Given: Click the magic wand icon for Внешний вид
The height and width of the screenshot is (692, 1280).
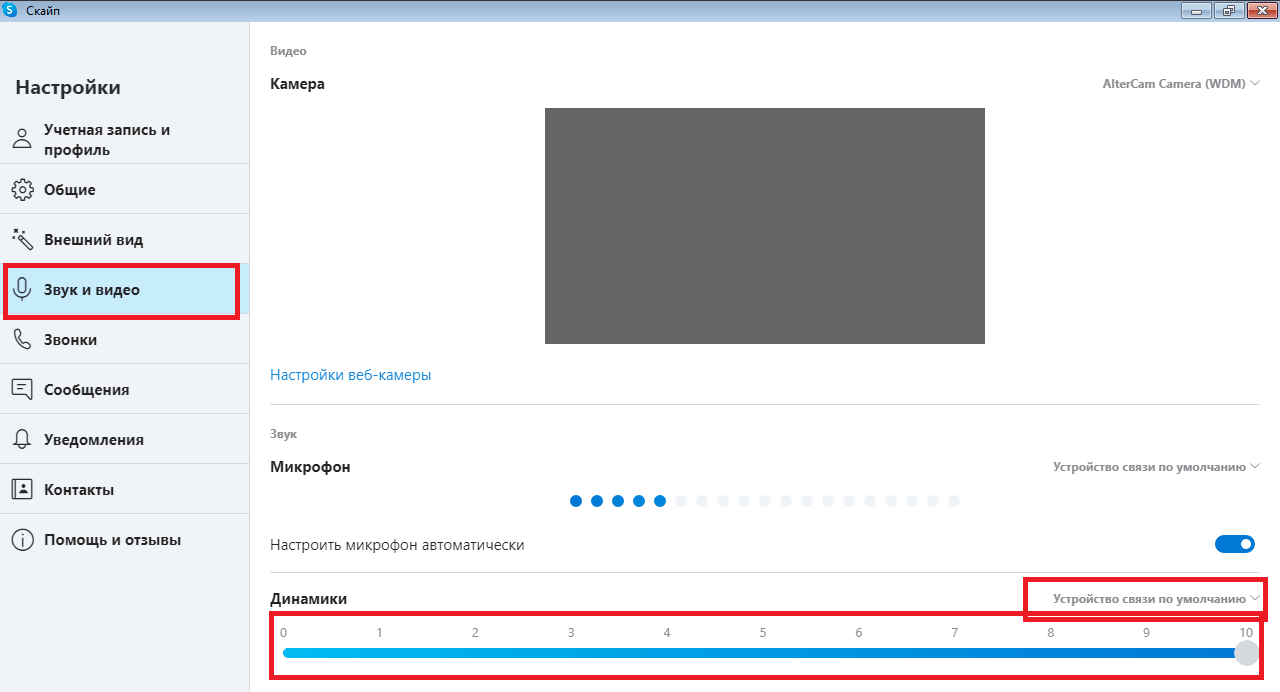Looking at the screenshot, I should (22, 239).
